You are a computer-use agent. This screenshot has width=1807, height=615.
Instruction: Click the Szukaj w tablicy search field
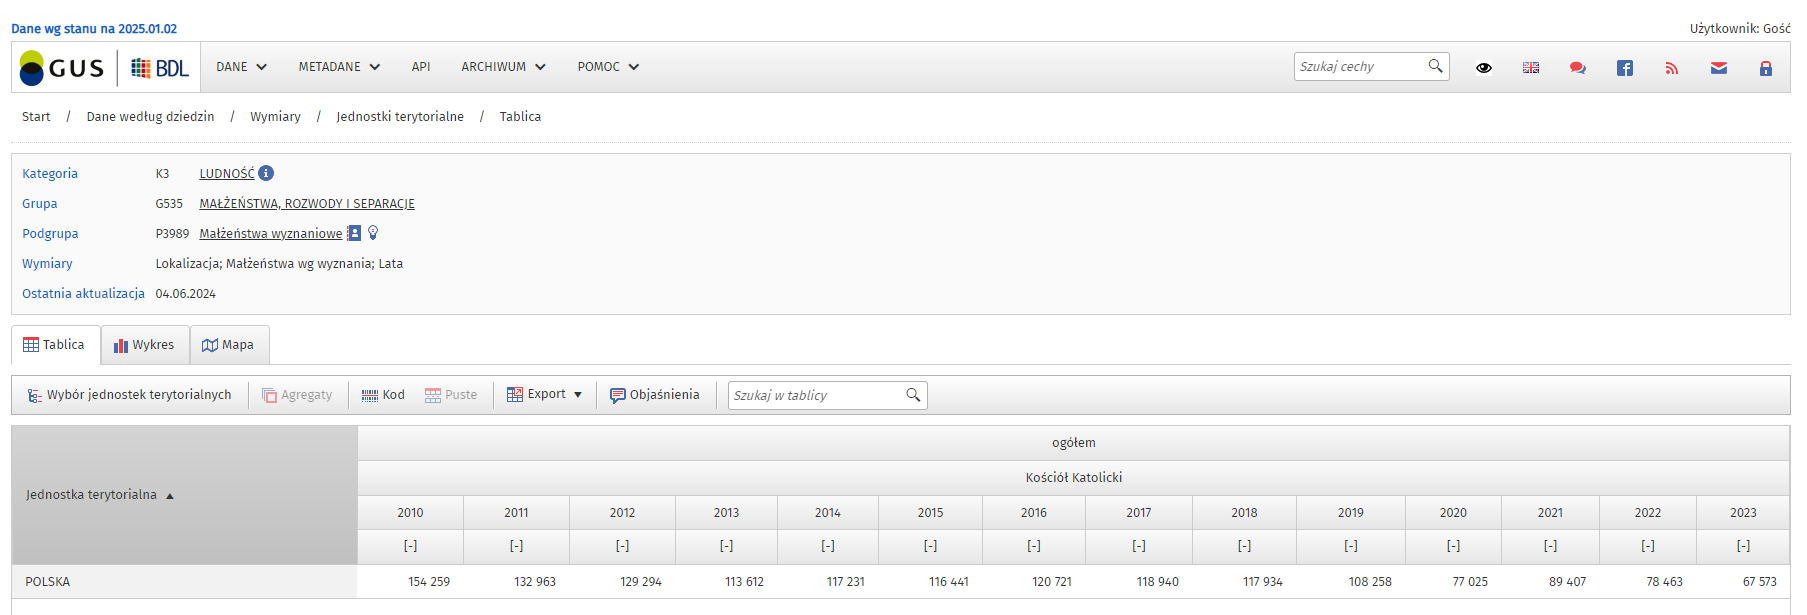click(816, 395)
